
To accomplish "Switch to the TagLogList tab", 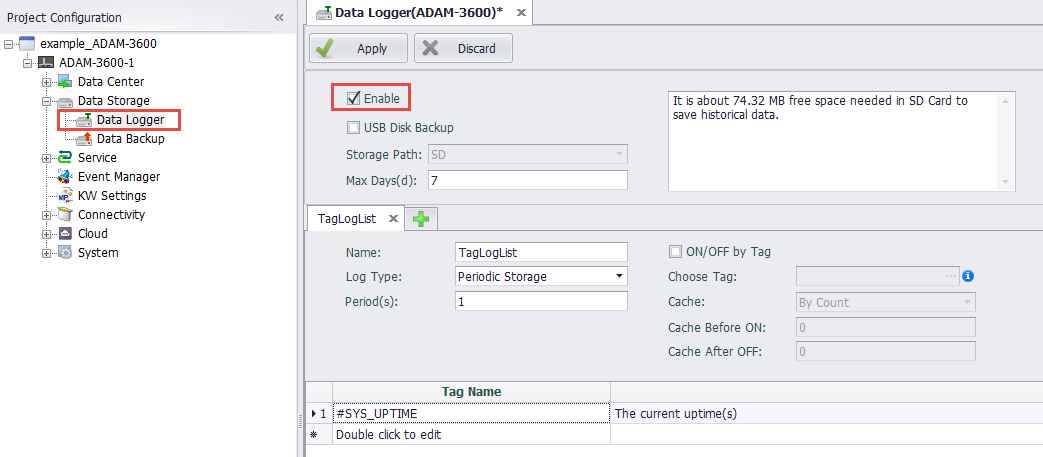I will 346,219.
